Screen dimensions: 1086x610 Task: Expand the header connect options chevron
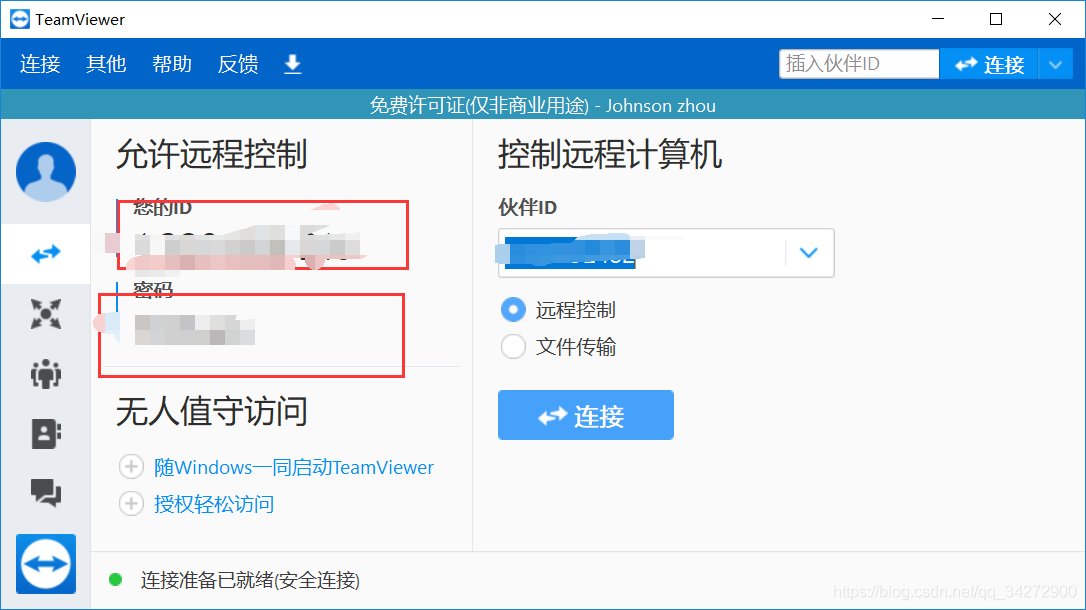point(1056,64)
